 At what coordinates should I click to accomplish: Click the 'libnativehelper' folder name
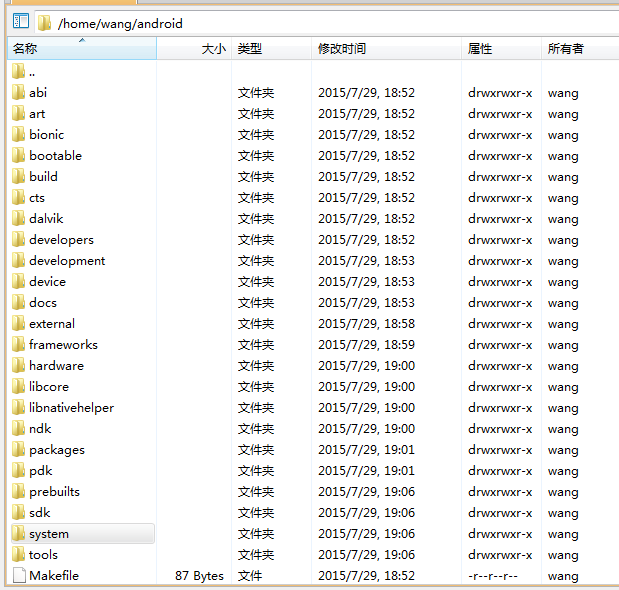pos(71,408)
